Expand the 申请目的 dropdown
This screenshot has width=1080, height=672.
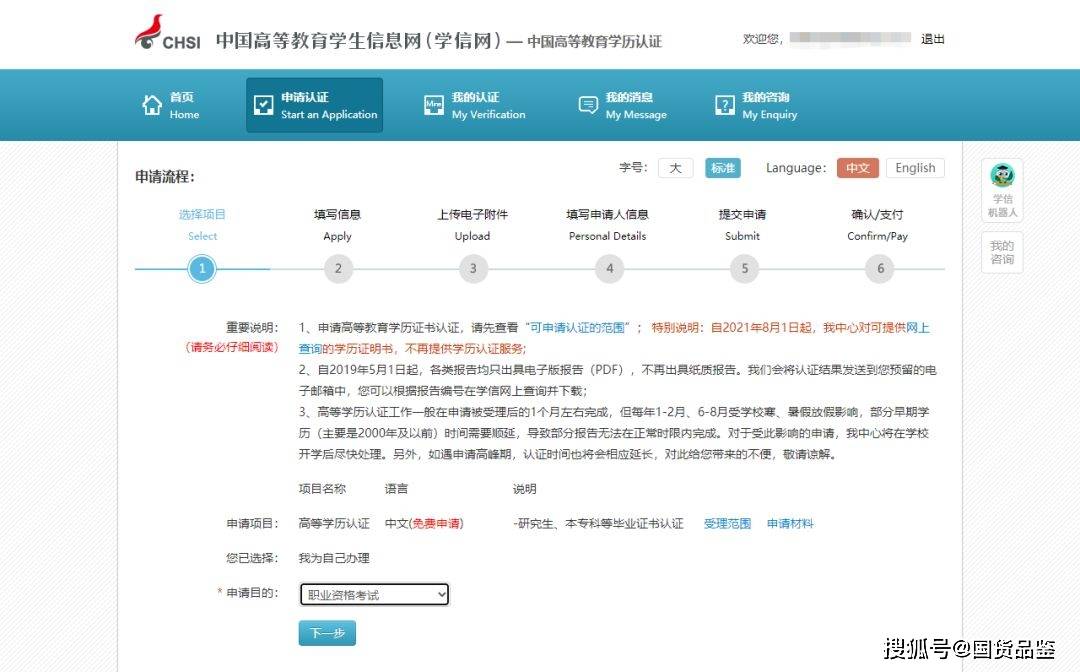pyautogui.click(x=374, y=595)
